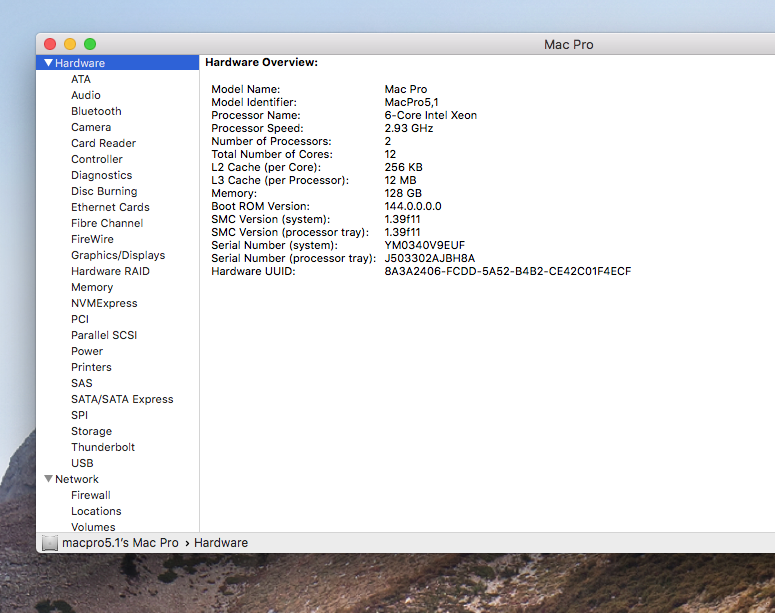Click the 12 MB L3 cache value
The image size is (775, 613).
(401, 180)
